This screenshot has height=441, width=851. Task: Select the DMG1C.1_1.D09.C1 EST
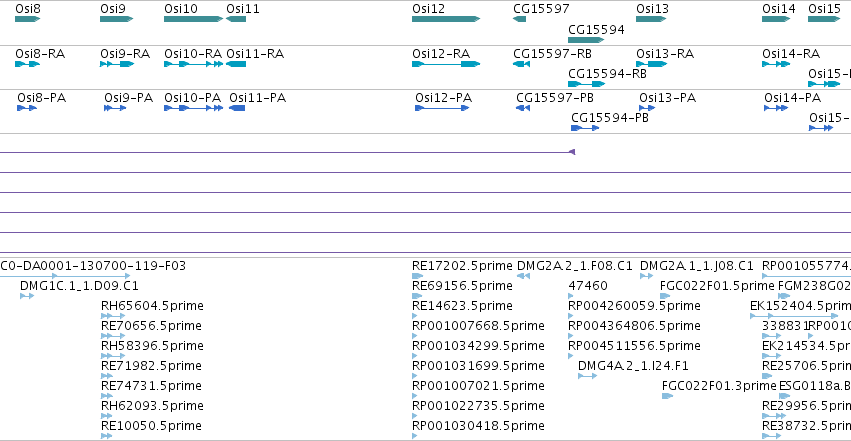point(27,296)
